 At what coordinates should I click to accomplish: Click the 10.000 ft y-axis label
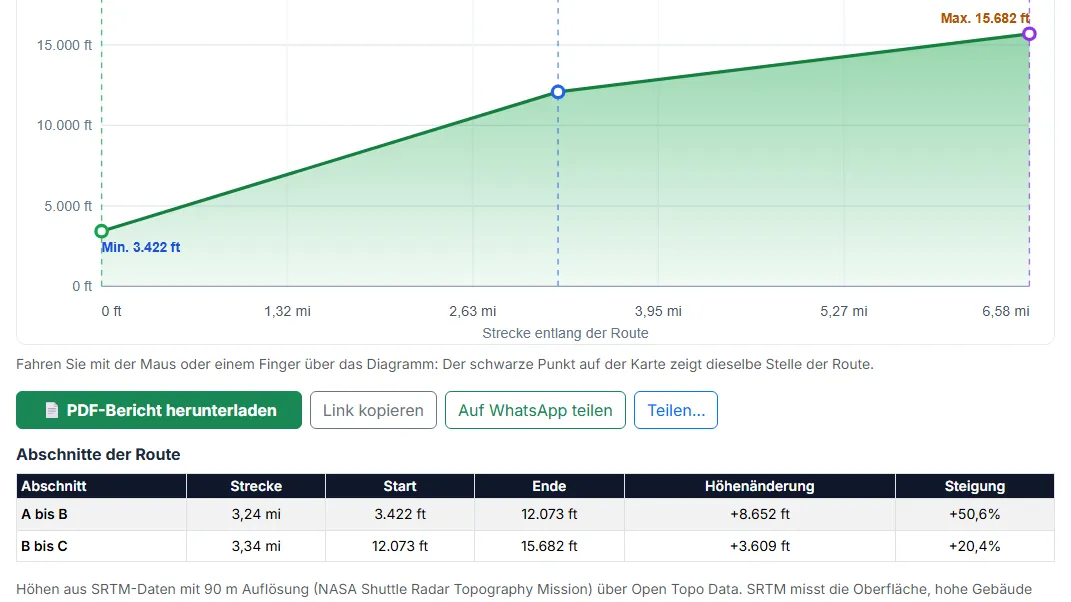(x=64, y=125)
